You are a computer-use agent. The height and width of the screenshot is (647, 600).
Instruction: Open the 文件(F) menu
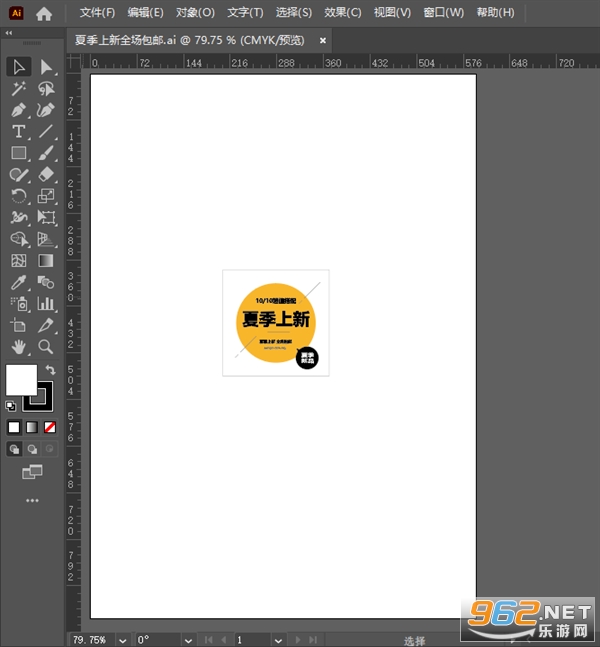click(x=97, y=13)
